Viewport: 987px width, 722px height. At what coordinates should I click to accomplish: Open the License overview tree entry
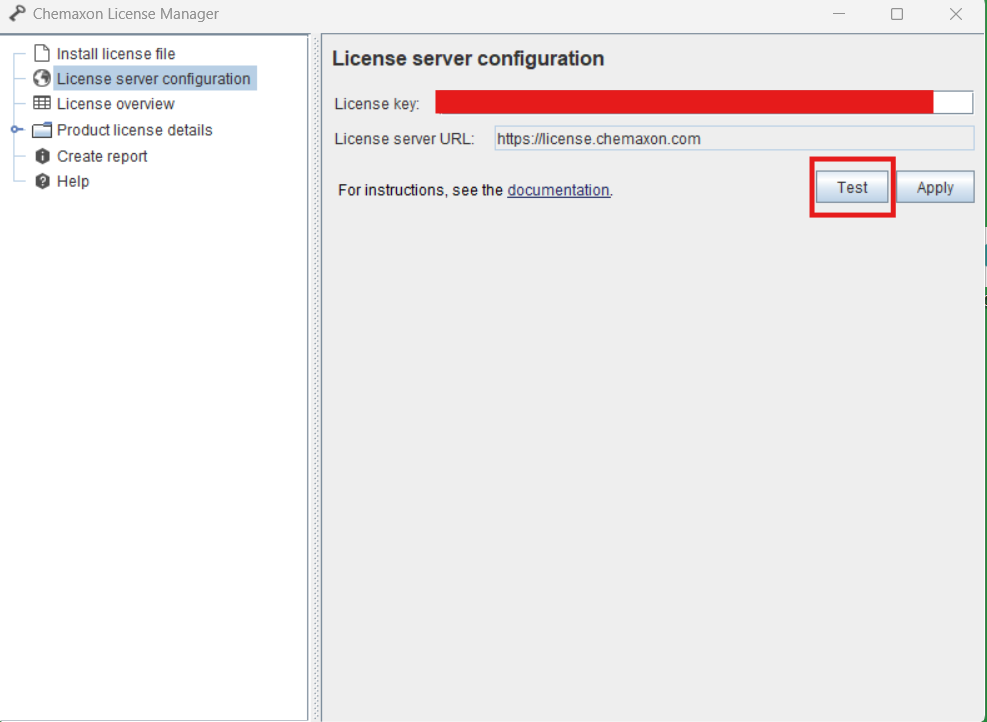(x=116, y=104)
